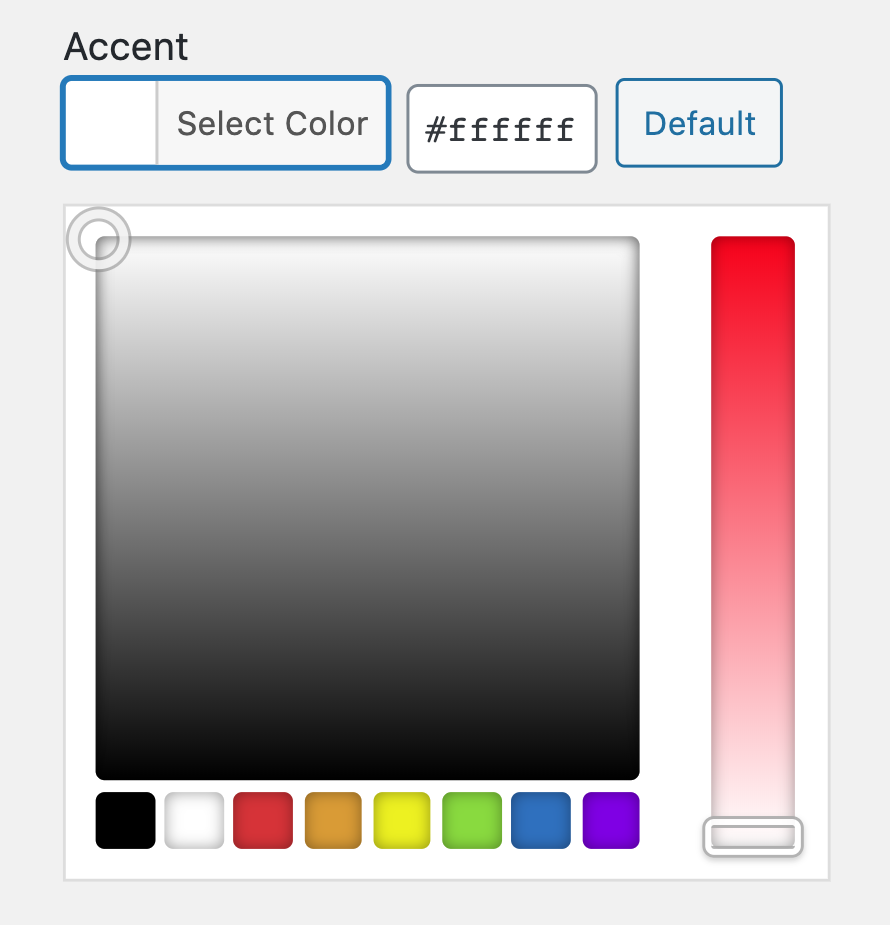Select the blue preset swatch

pyautogui.click(x=540, y=819)
